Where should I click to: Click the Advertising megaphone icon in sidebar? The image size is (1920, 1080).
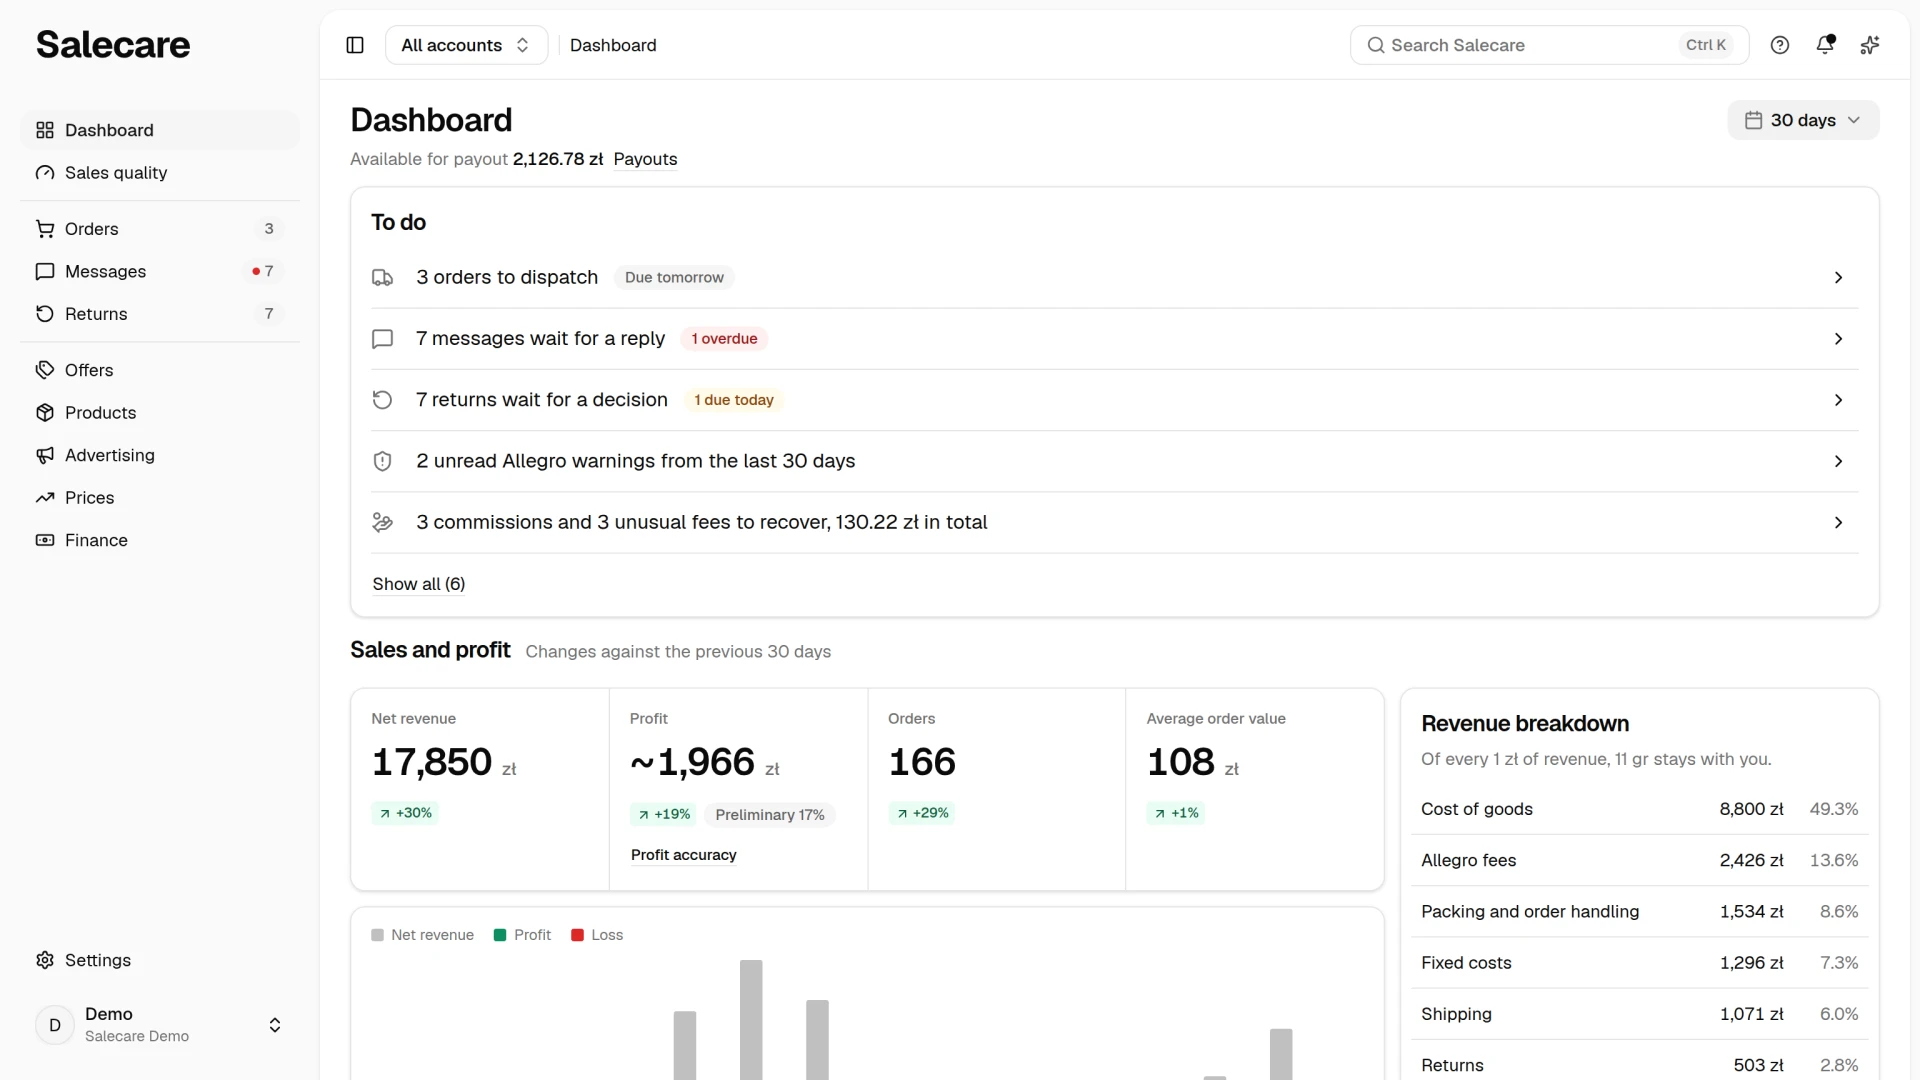(45, 455)
